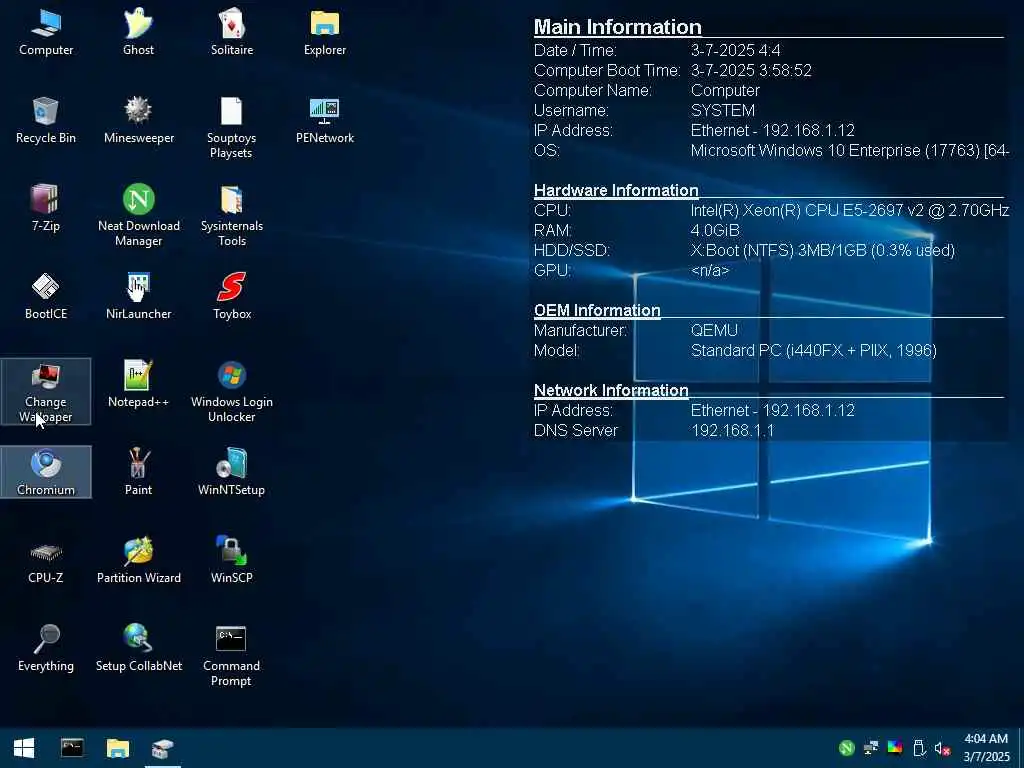Open the Partition Wizard shortcut

(x=138, y=560)
